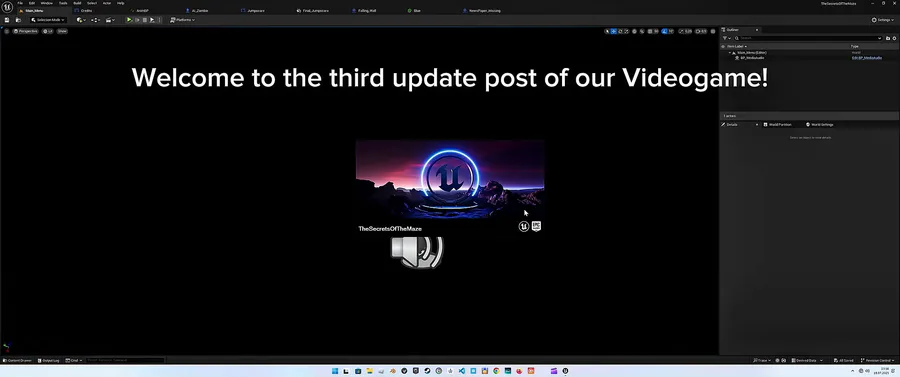The image size is (900, 377).
Task: Click the Type column header
Action: (854, 46)
